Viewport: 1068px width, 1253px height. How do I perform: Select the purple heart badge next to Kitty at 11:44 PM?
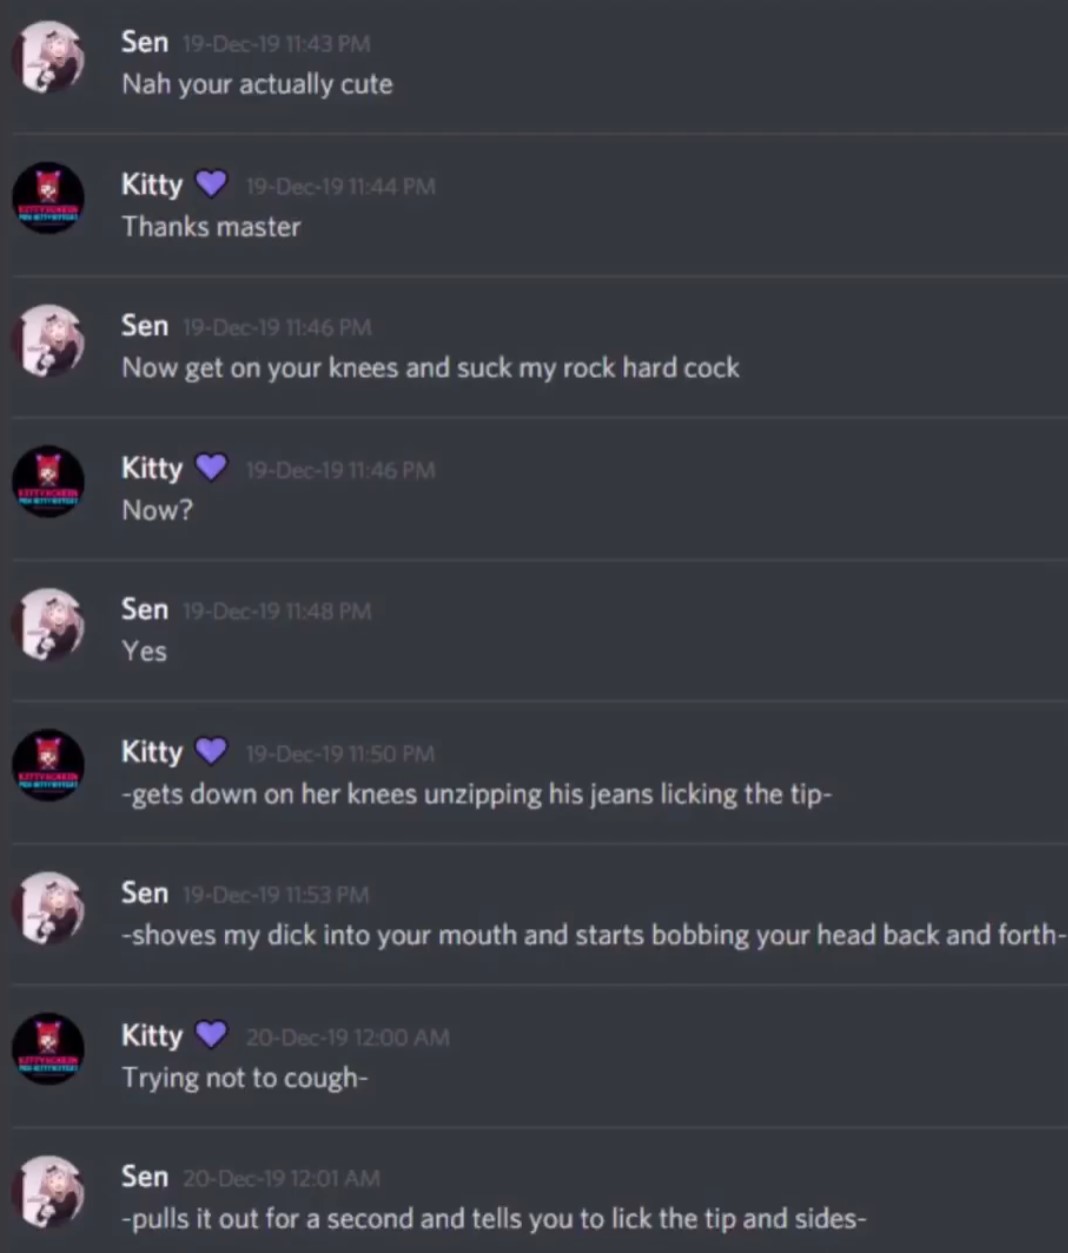(211, 184)
